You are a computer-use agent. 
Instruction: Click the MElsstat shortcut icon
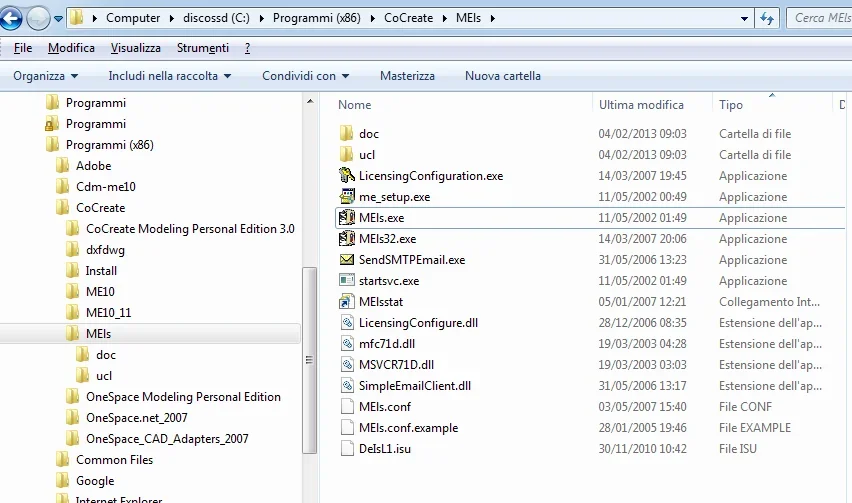[x=347, y=302]
